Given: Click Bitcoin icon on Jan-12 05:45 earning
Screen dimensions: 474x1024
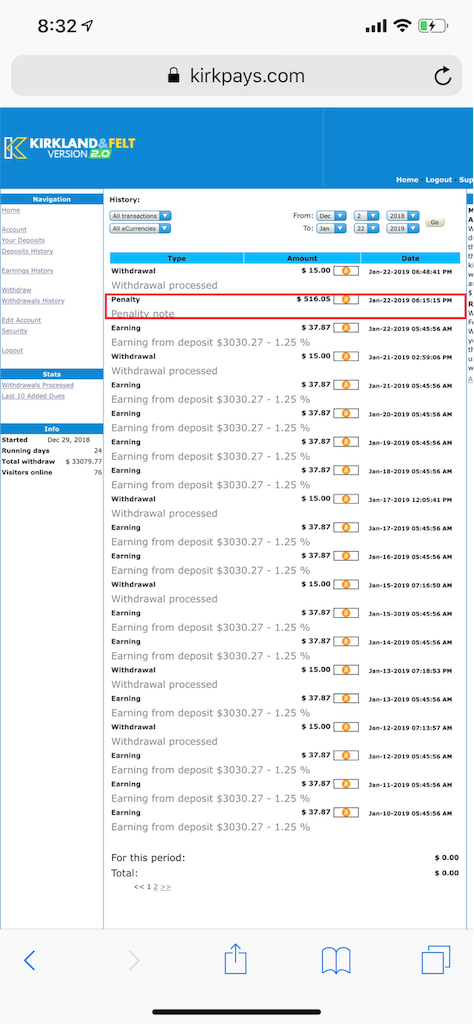Looking at the screenshot, I should (346, 756).
